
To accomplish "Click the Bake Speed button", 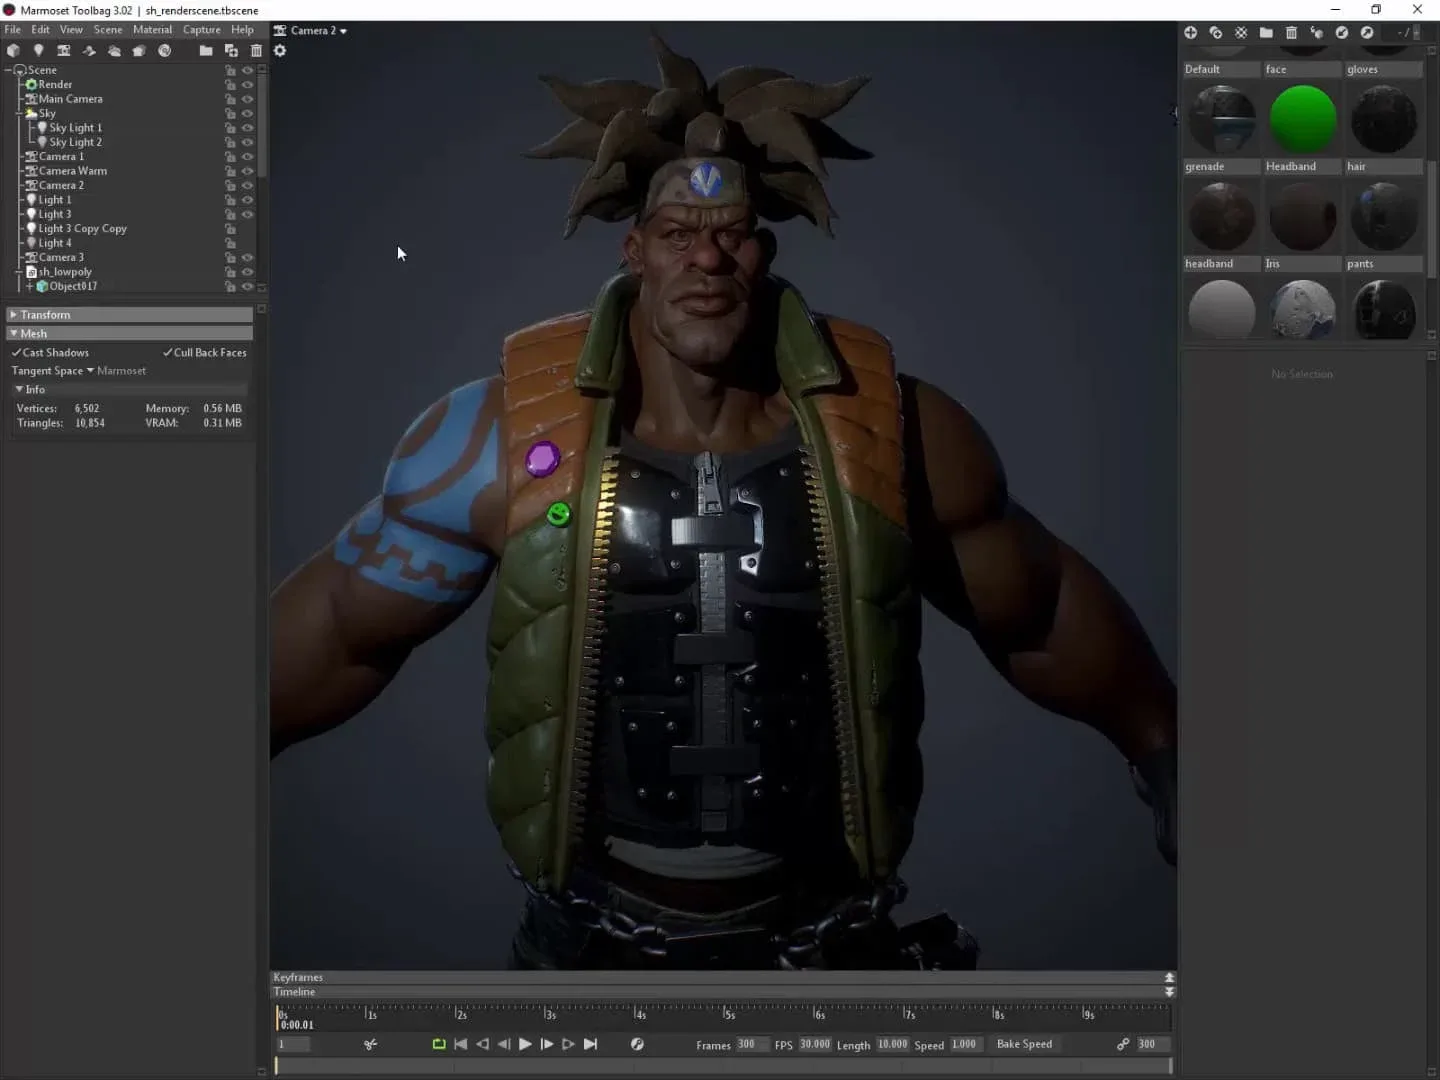I will coord(1025,1044).
